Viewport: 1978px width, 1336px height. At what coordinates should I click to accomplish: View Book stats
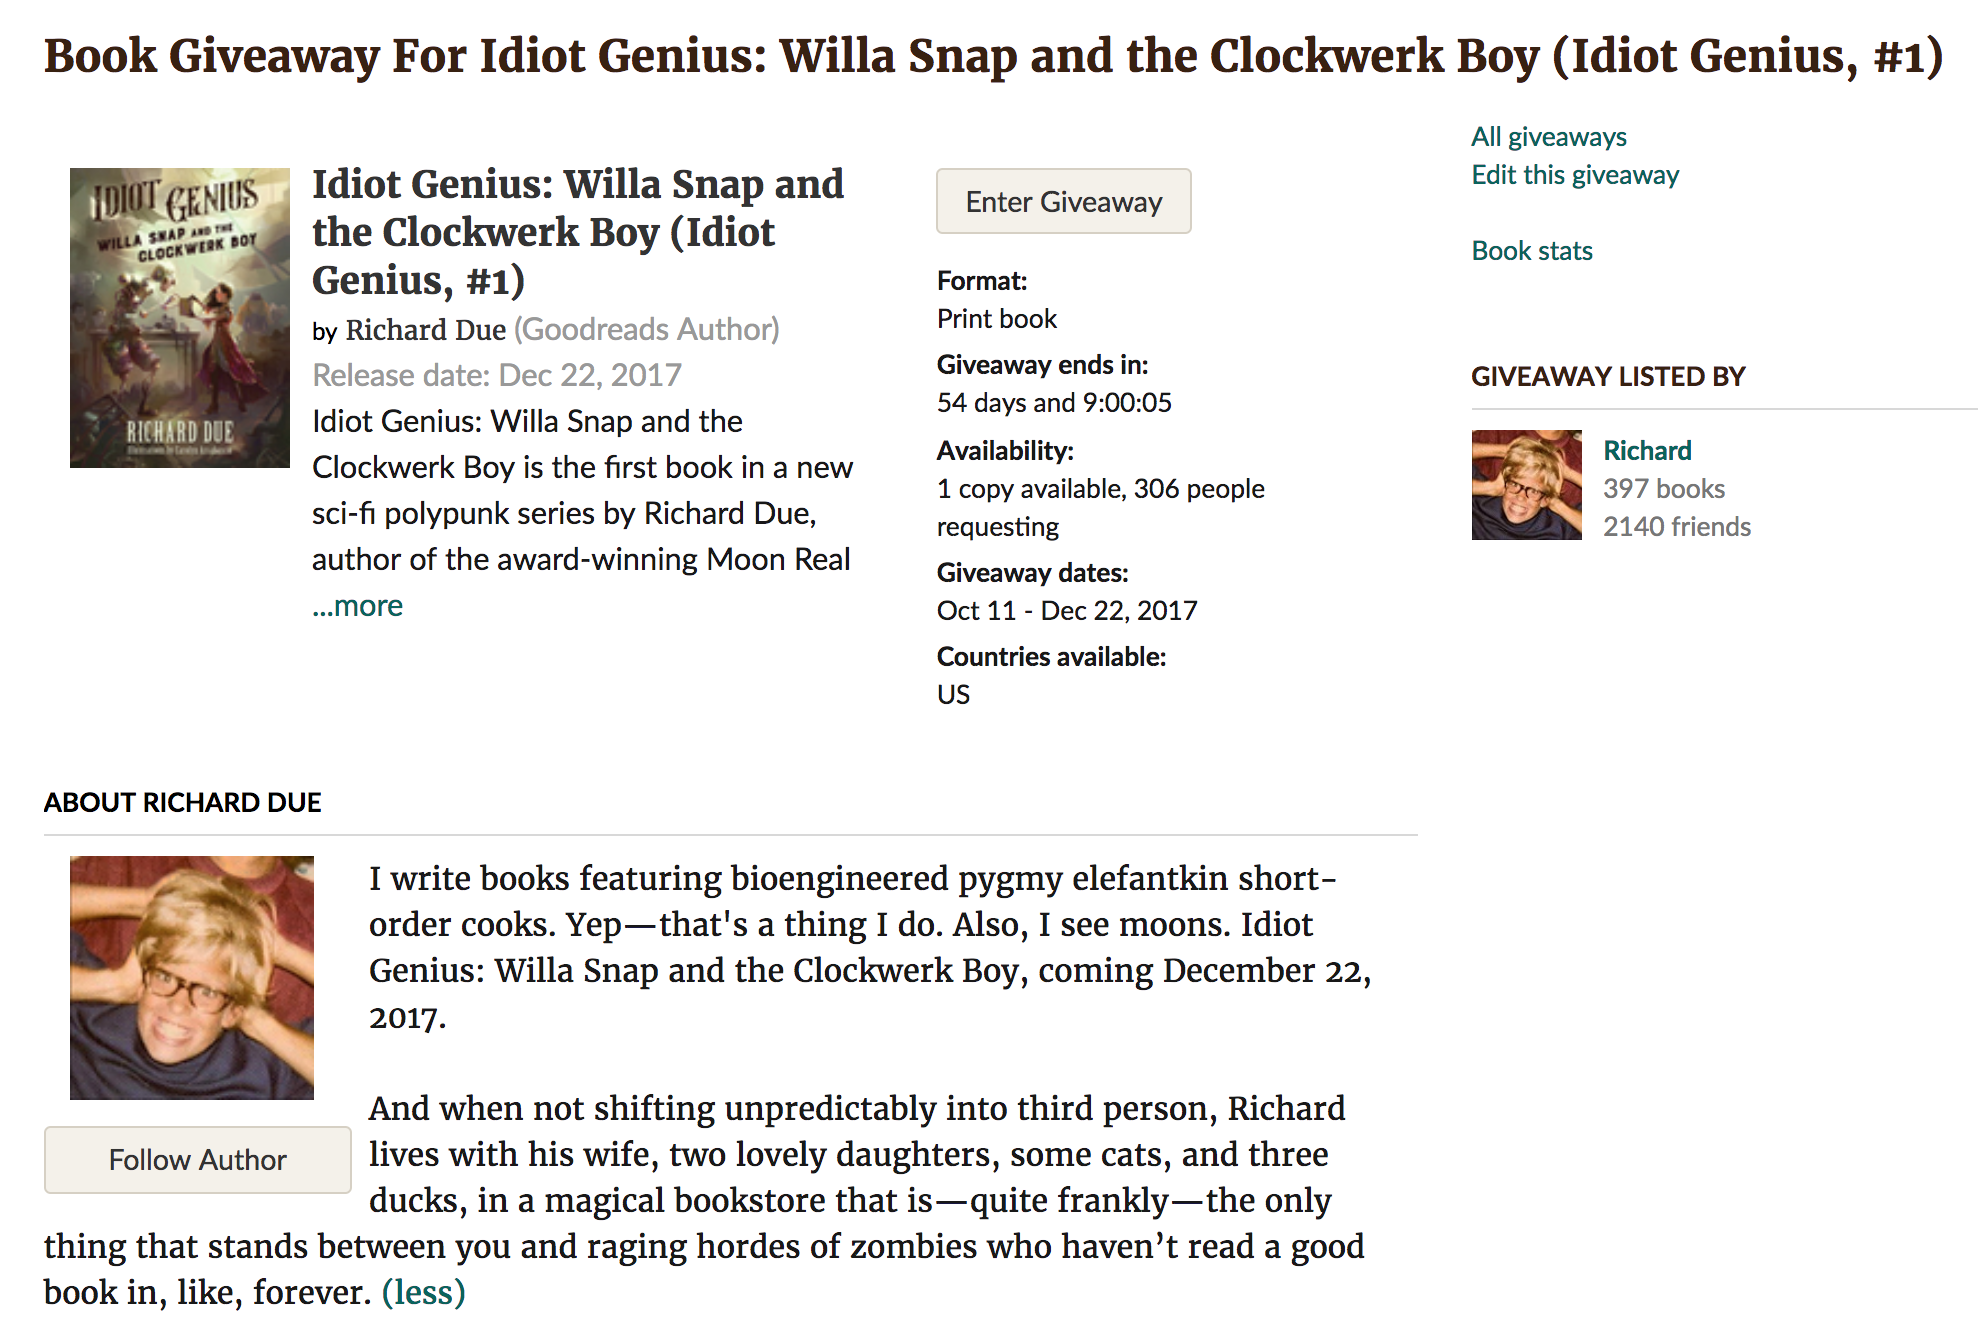point(1531,251)
